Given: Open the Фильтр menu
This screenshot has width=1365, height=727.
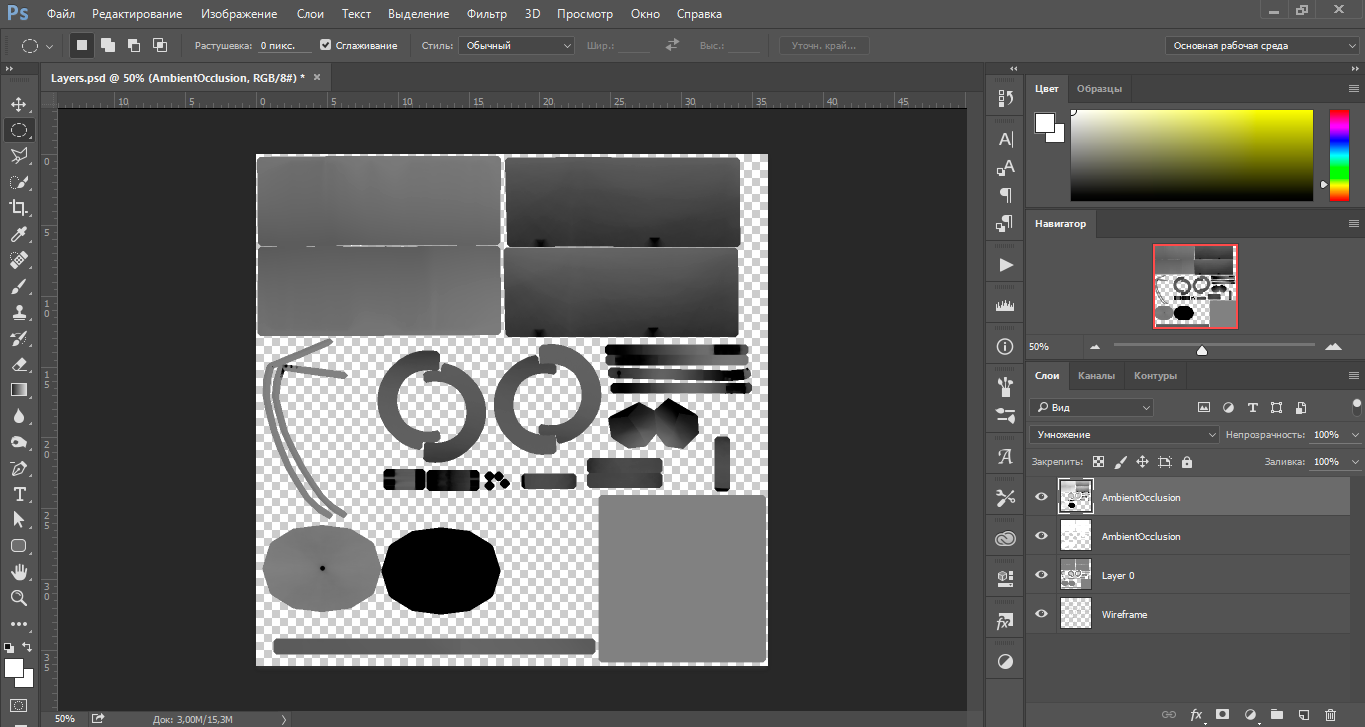Looking at the screenshot, I should pos(487,14).
